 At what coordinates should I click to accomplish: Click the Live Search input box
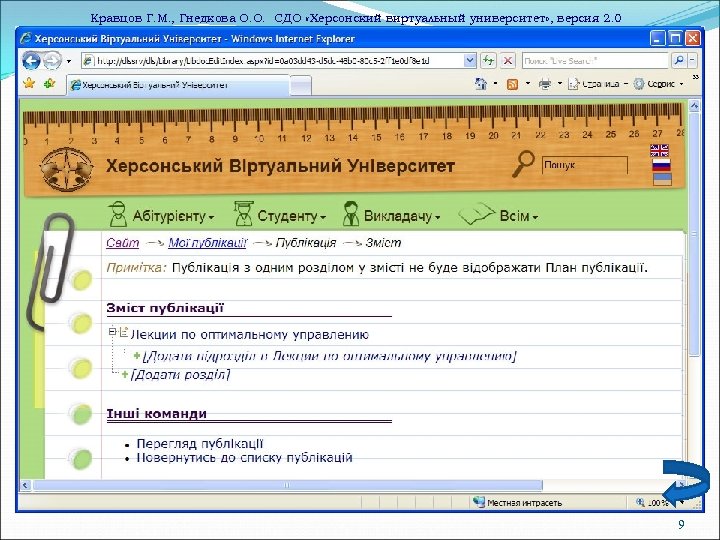coord(595,61)
